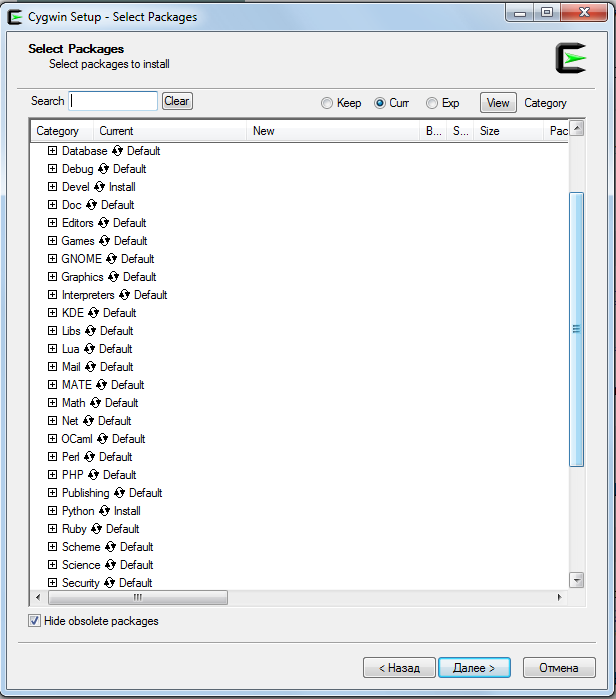
Task: Toggle the Scheme cycle icon
Action: pos(111,547)
